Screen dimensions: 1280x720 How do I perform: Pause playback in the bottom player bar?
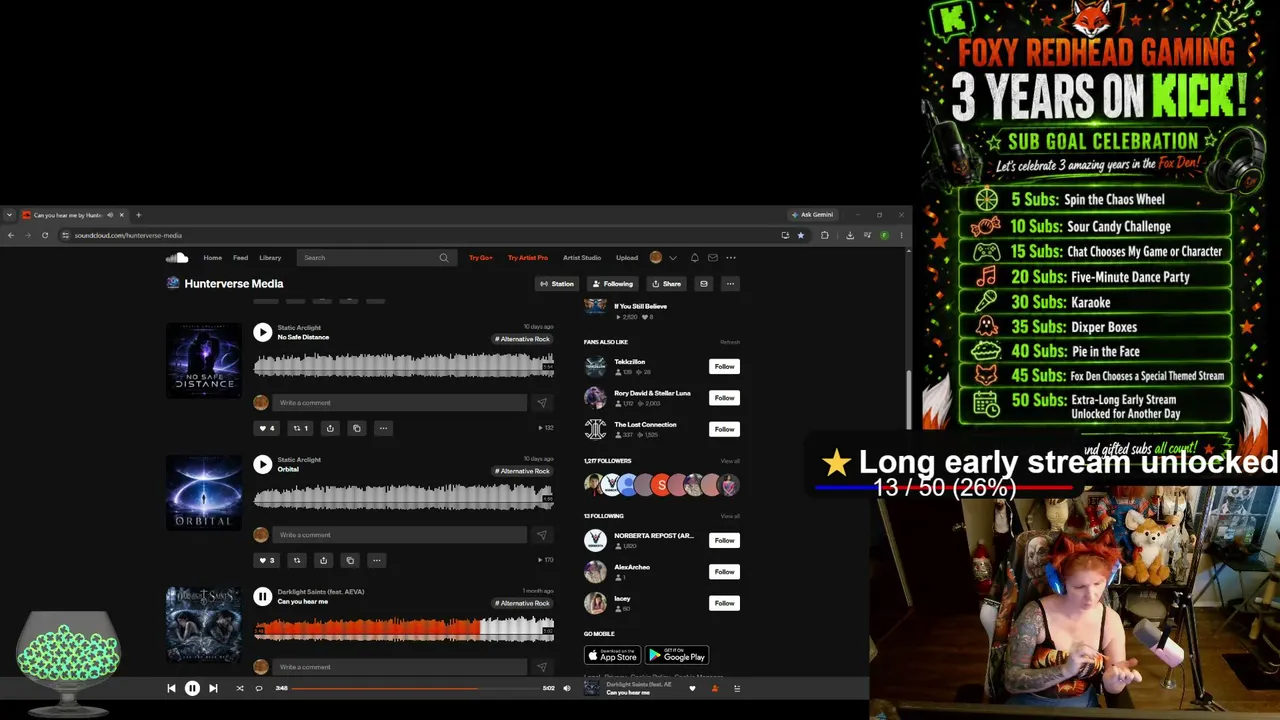tap(192, 688)
